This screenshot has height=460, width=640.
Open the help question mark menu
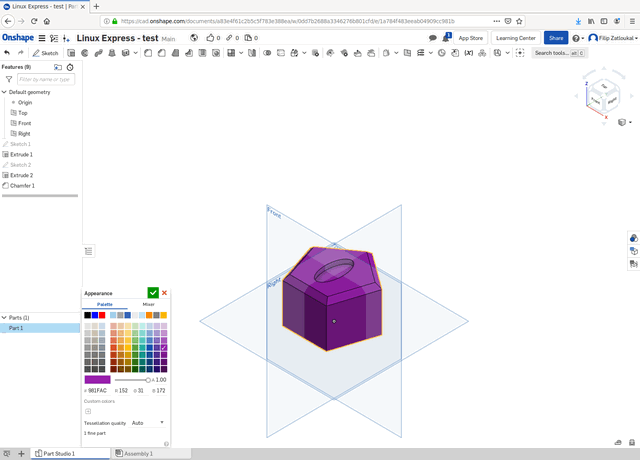click(578, 38)
